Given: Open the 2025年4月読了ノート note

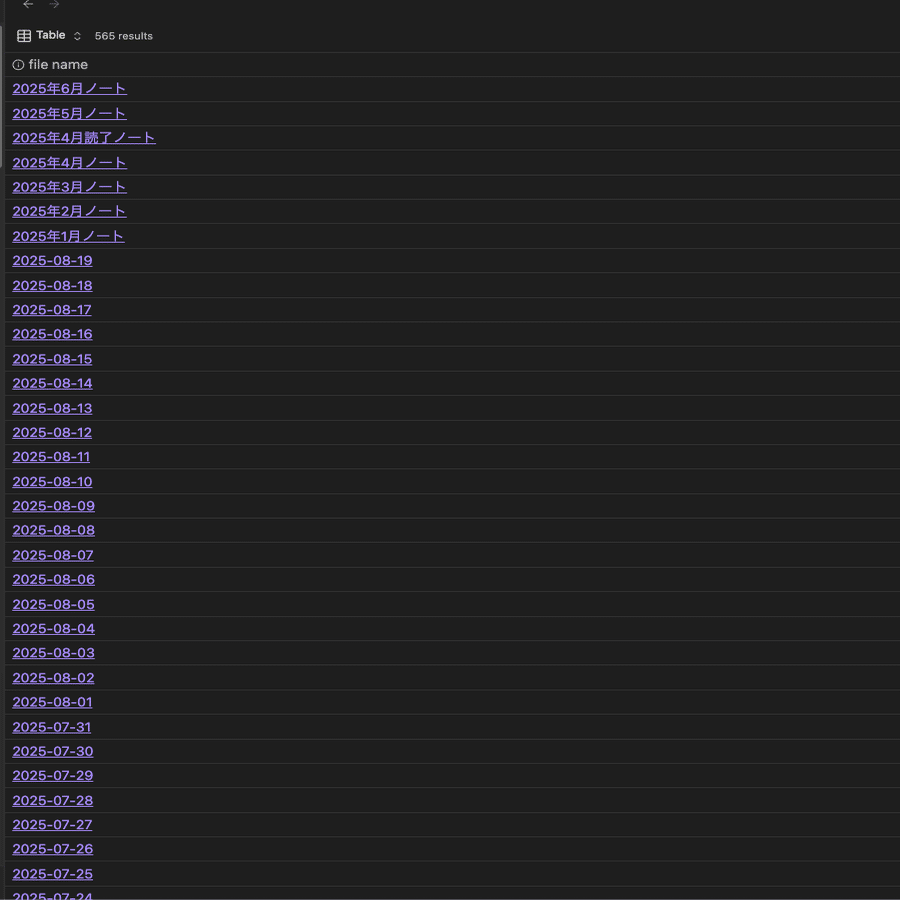Looking at the screenshot, I should (84, 138).
